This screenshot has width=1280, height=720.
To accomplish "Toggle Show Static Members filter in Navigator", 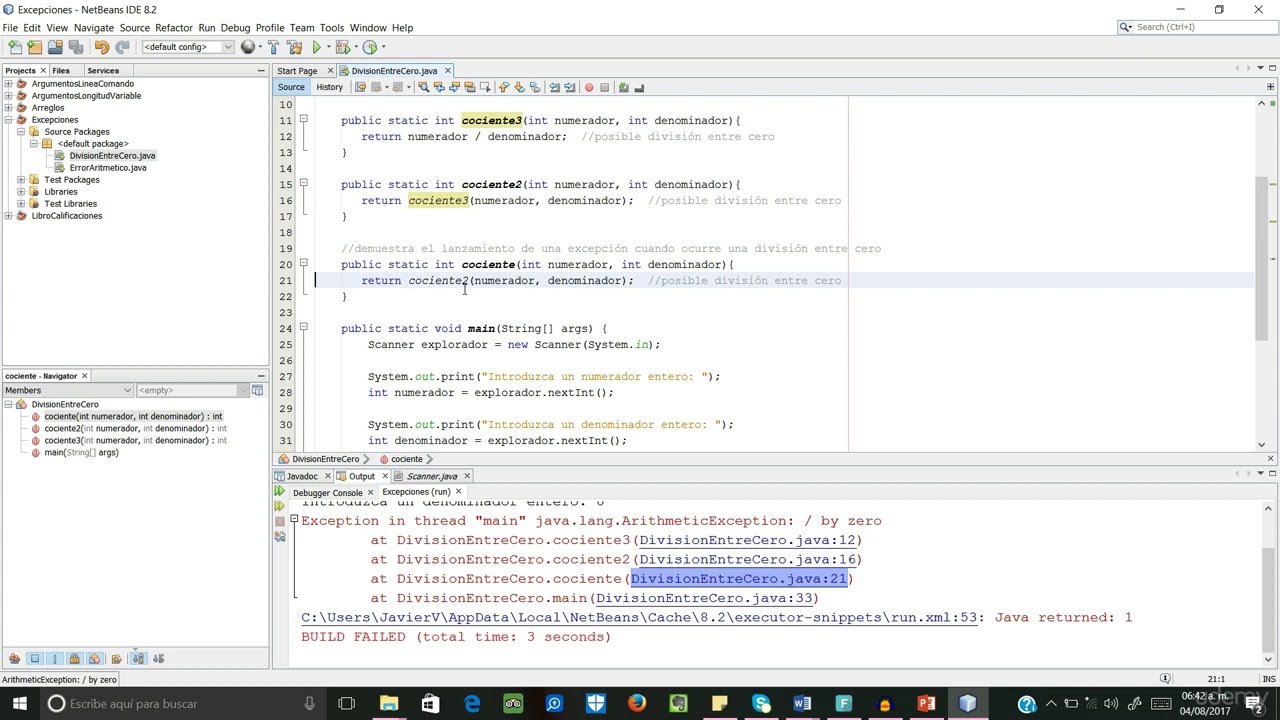I will pos(55,658).
